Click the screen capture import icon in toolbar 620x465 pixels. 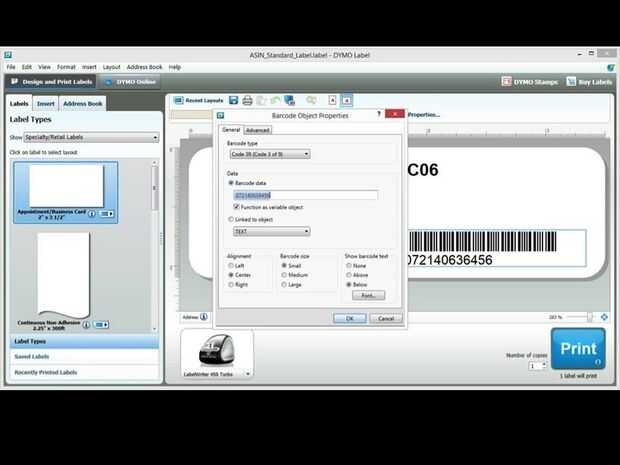coord(290,100)
